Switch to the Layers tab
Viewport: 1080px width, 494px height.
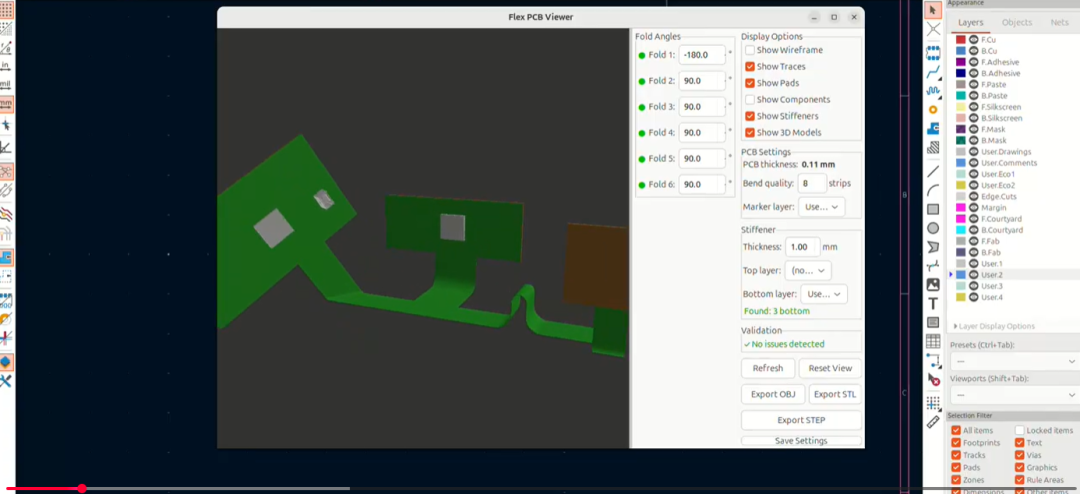970,23
